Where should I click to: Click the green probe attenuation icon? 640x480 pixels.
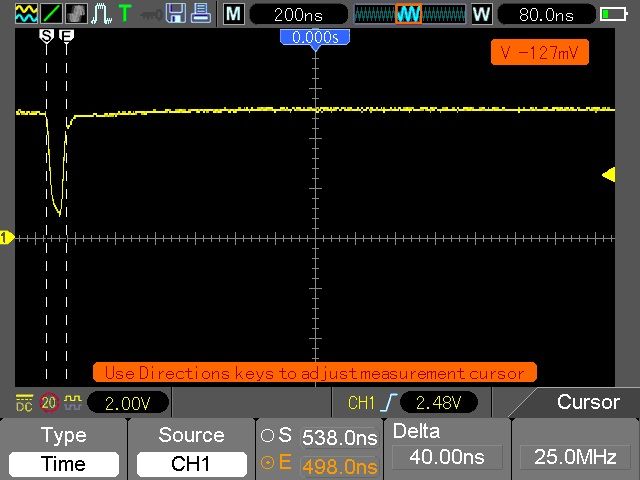coord(73,402)
